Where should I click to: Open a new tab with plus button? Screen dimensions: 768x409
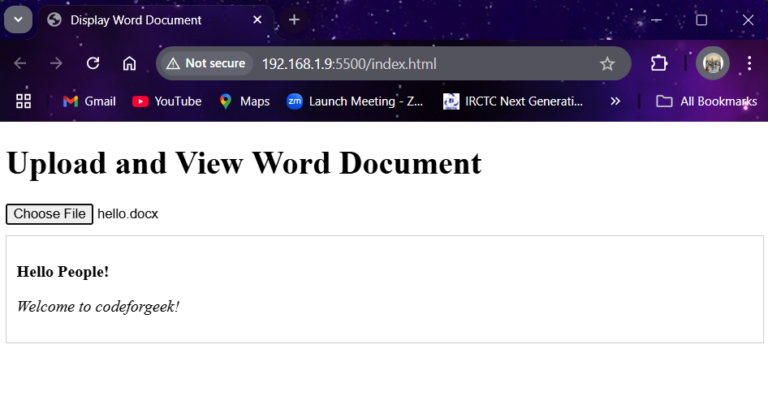294,20
